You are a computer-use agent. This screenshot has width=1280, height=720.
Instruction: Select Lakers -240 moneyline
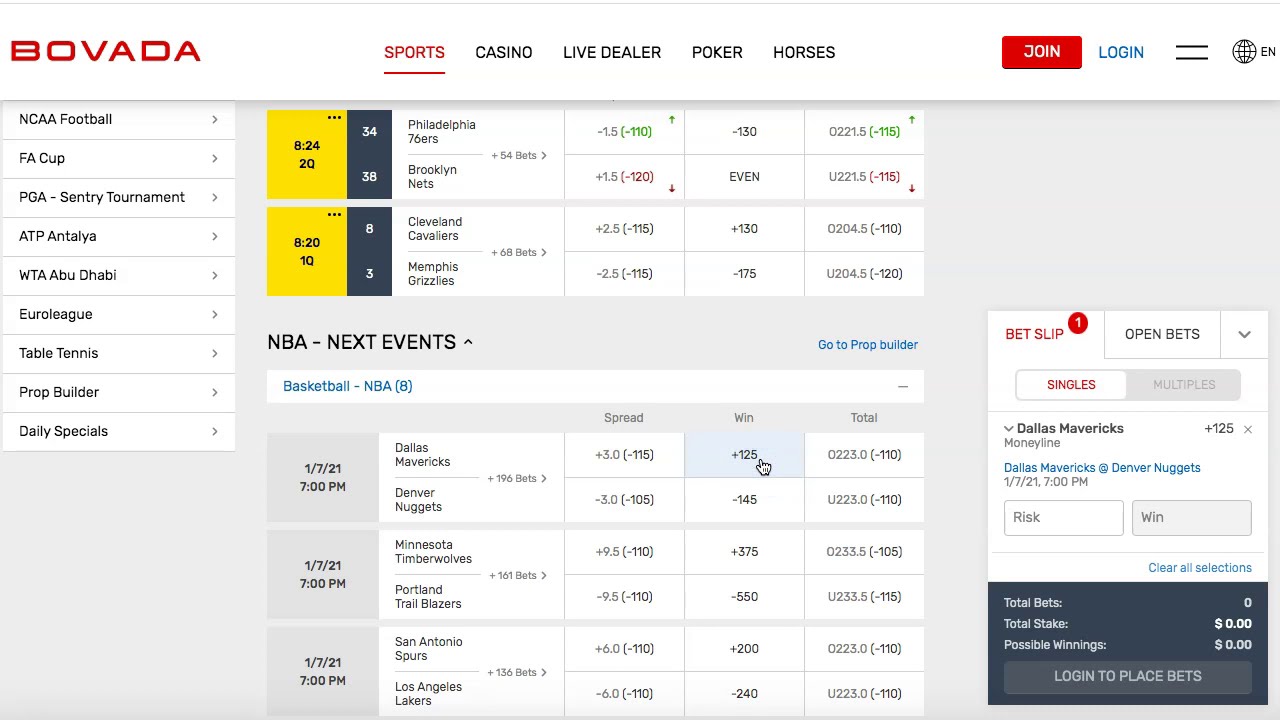click(x=744, y=694)
